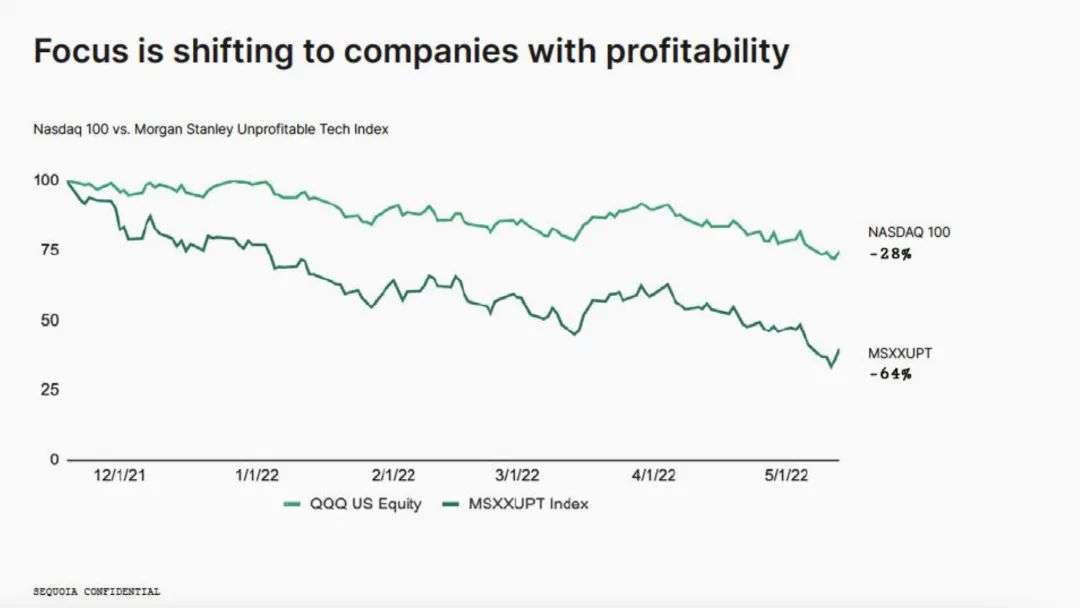Click the 5/1/22 date on x-axis
The height and width of the screenshot is (608, 1080).
point(786,475)
